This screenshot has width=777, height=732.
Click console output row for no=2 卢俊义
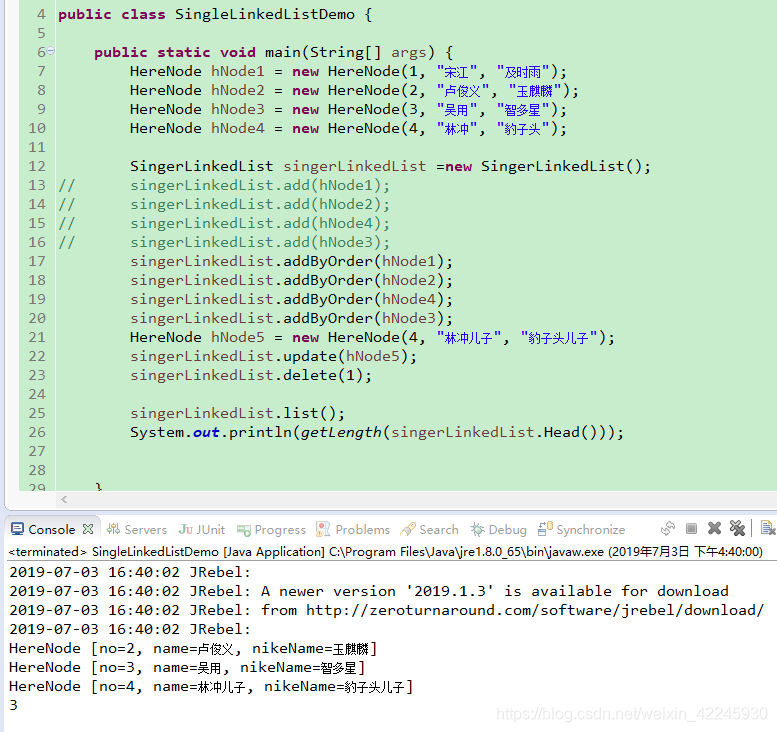193,648
